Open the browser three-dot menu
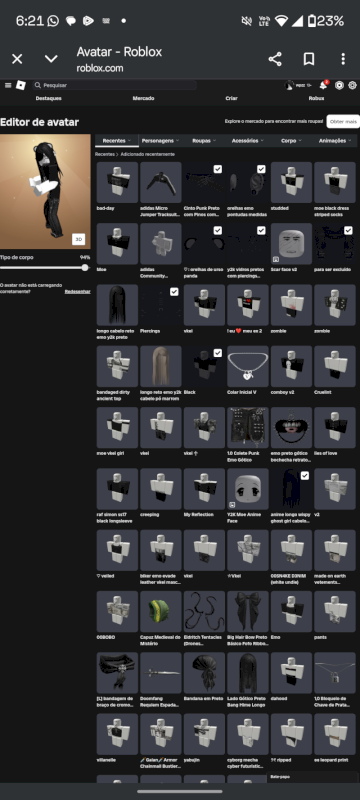 [x=343, y=59]
